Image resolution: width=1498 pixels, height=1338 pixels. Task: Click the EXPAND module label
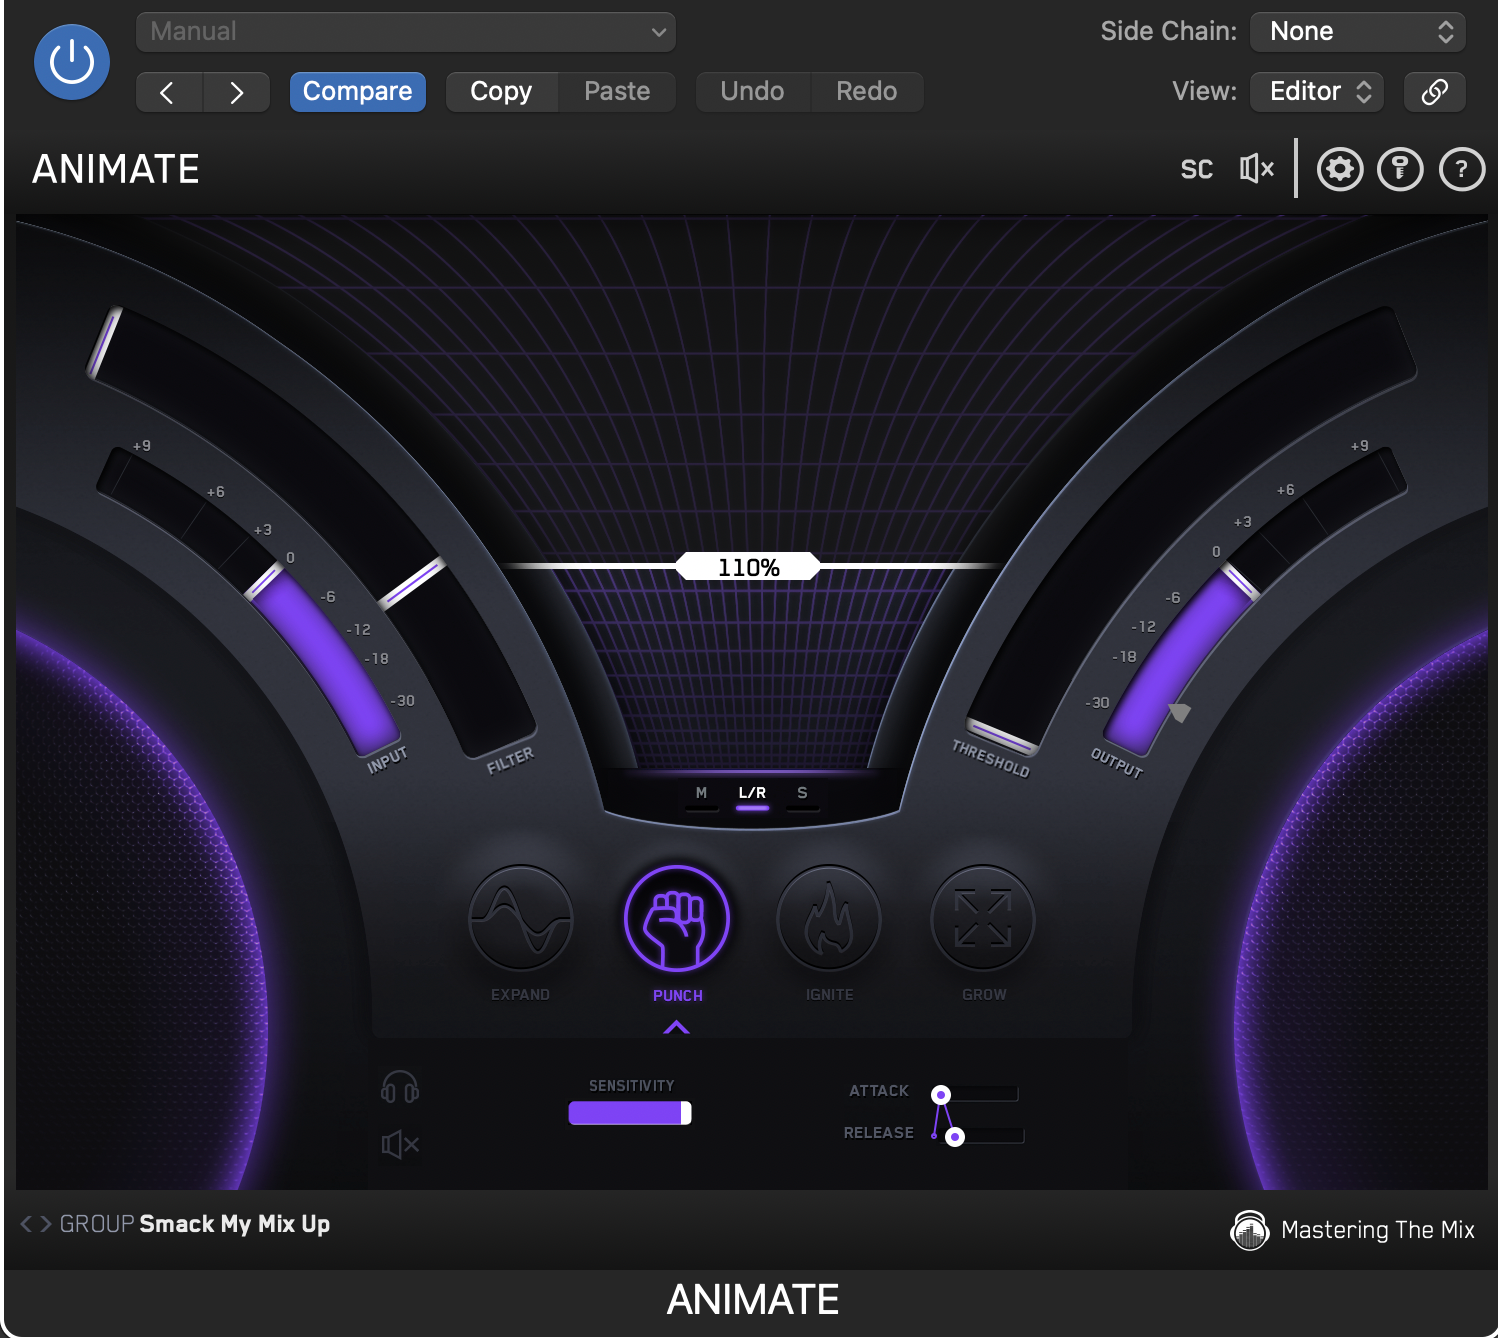pyautogui.click(x=520, y=995)
